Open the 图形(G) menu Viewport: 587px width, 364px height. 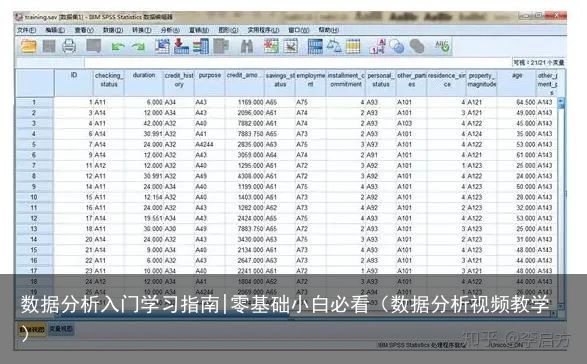228,30
